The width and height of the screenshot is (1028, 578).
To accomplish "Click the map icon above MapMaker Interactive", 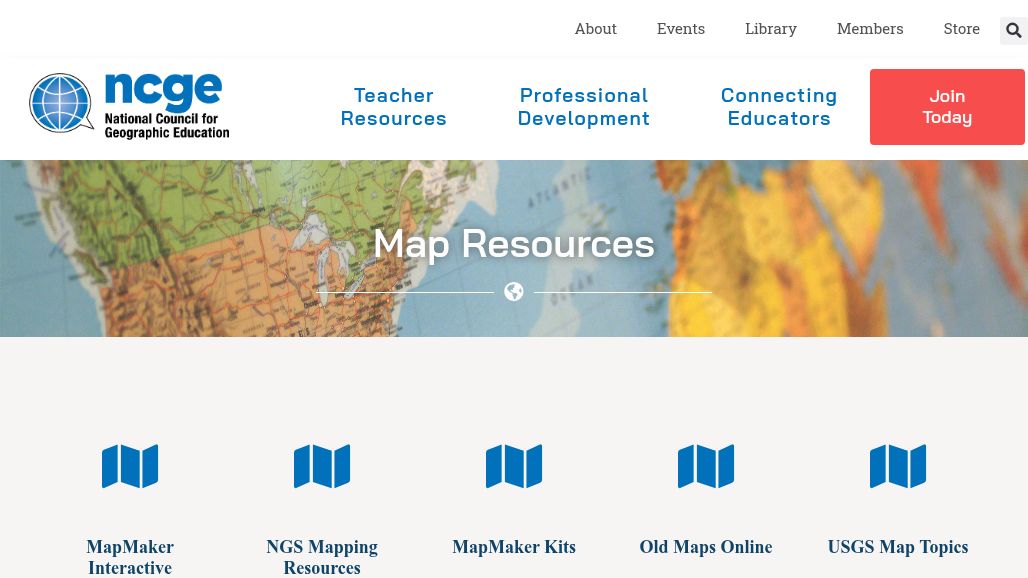I will 130,466.
